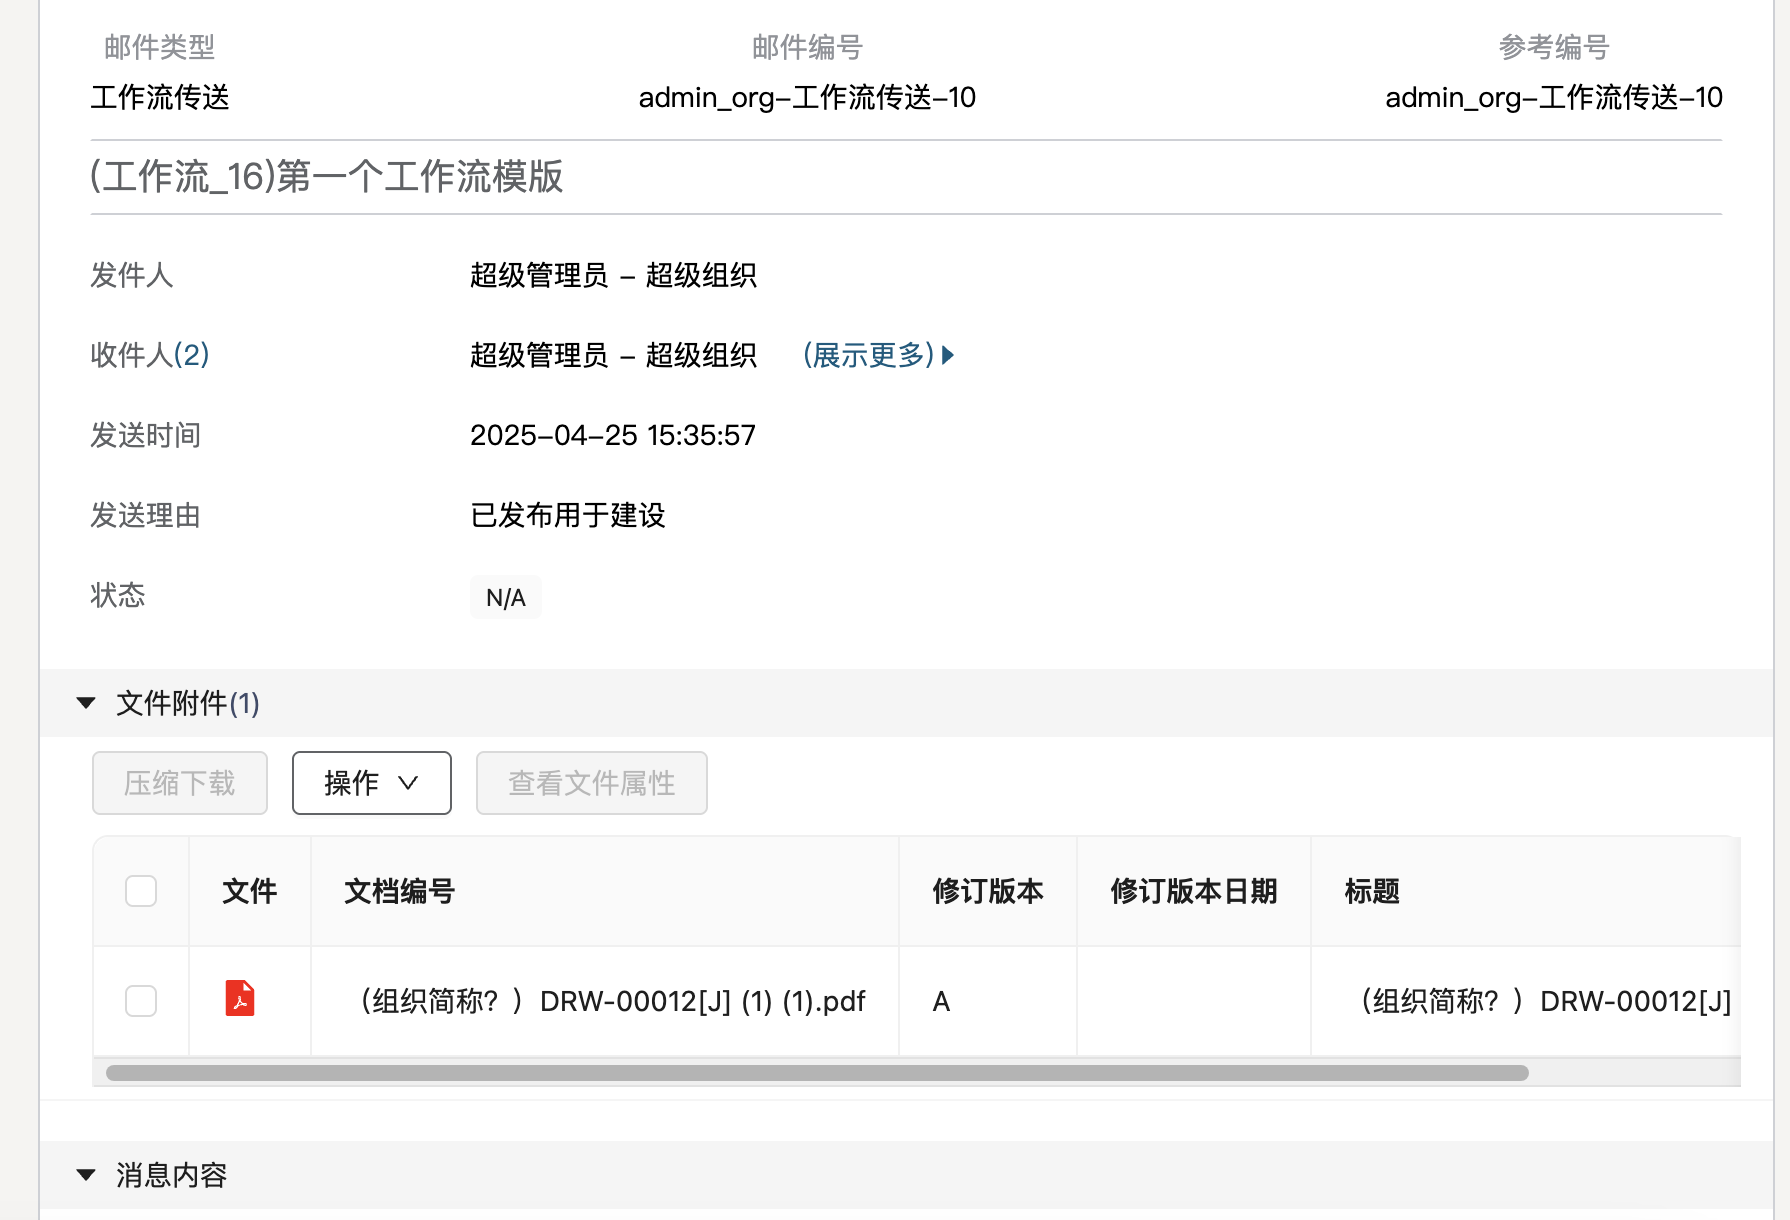The height and width of the screenshot is (1220, 1790).
Task: Tick the checkbox for the DRW-00012 row
Action: [141, 1001]
